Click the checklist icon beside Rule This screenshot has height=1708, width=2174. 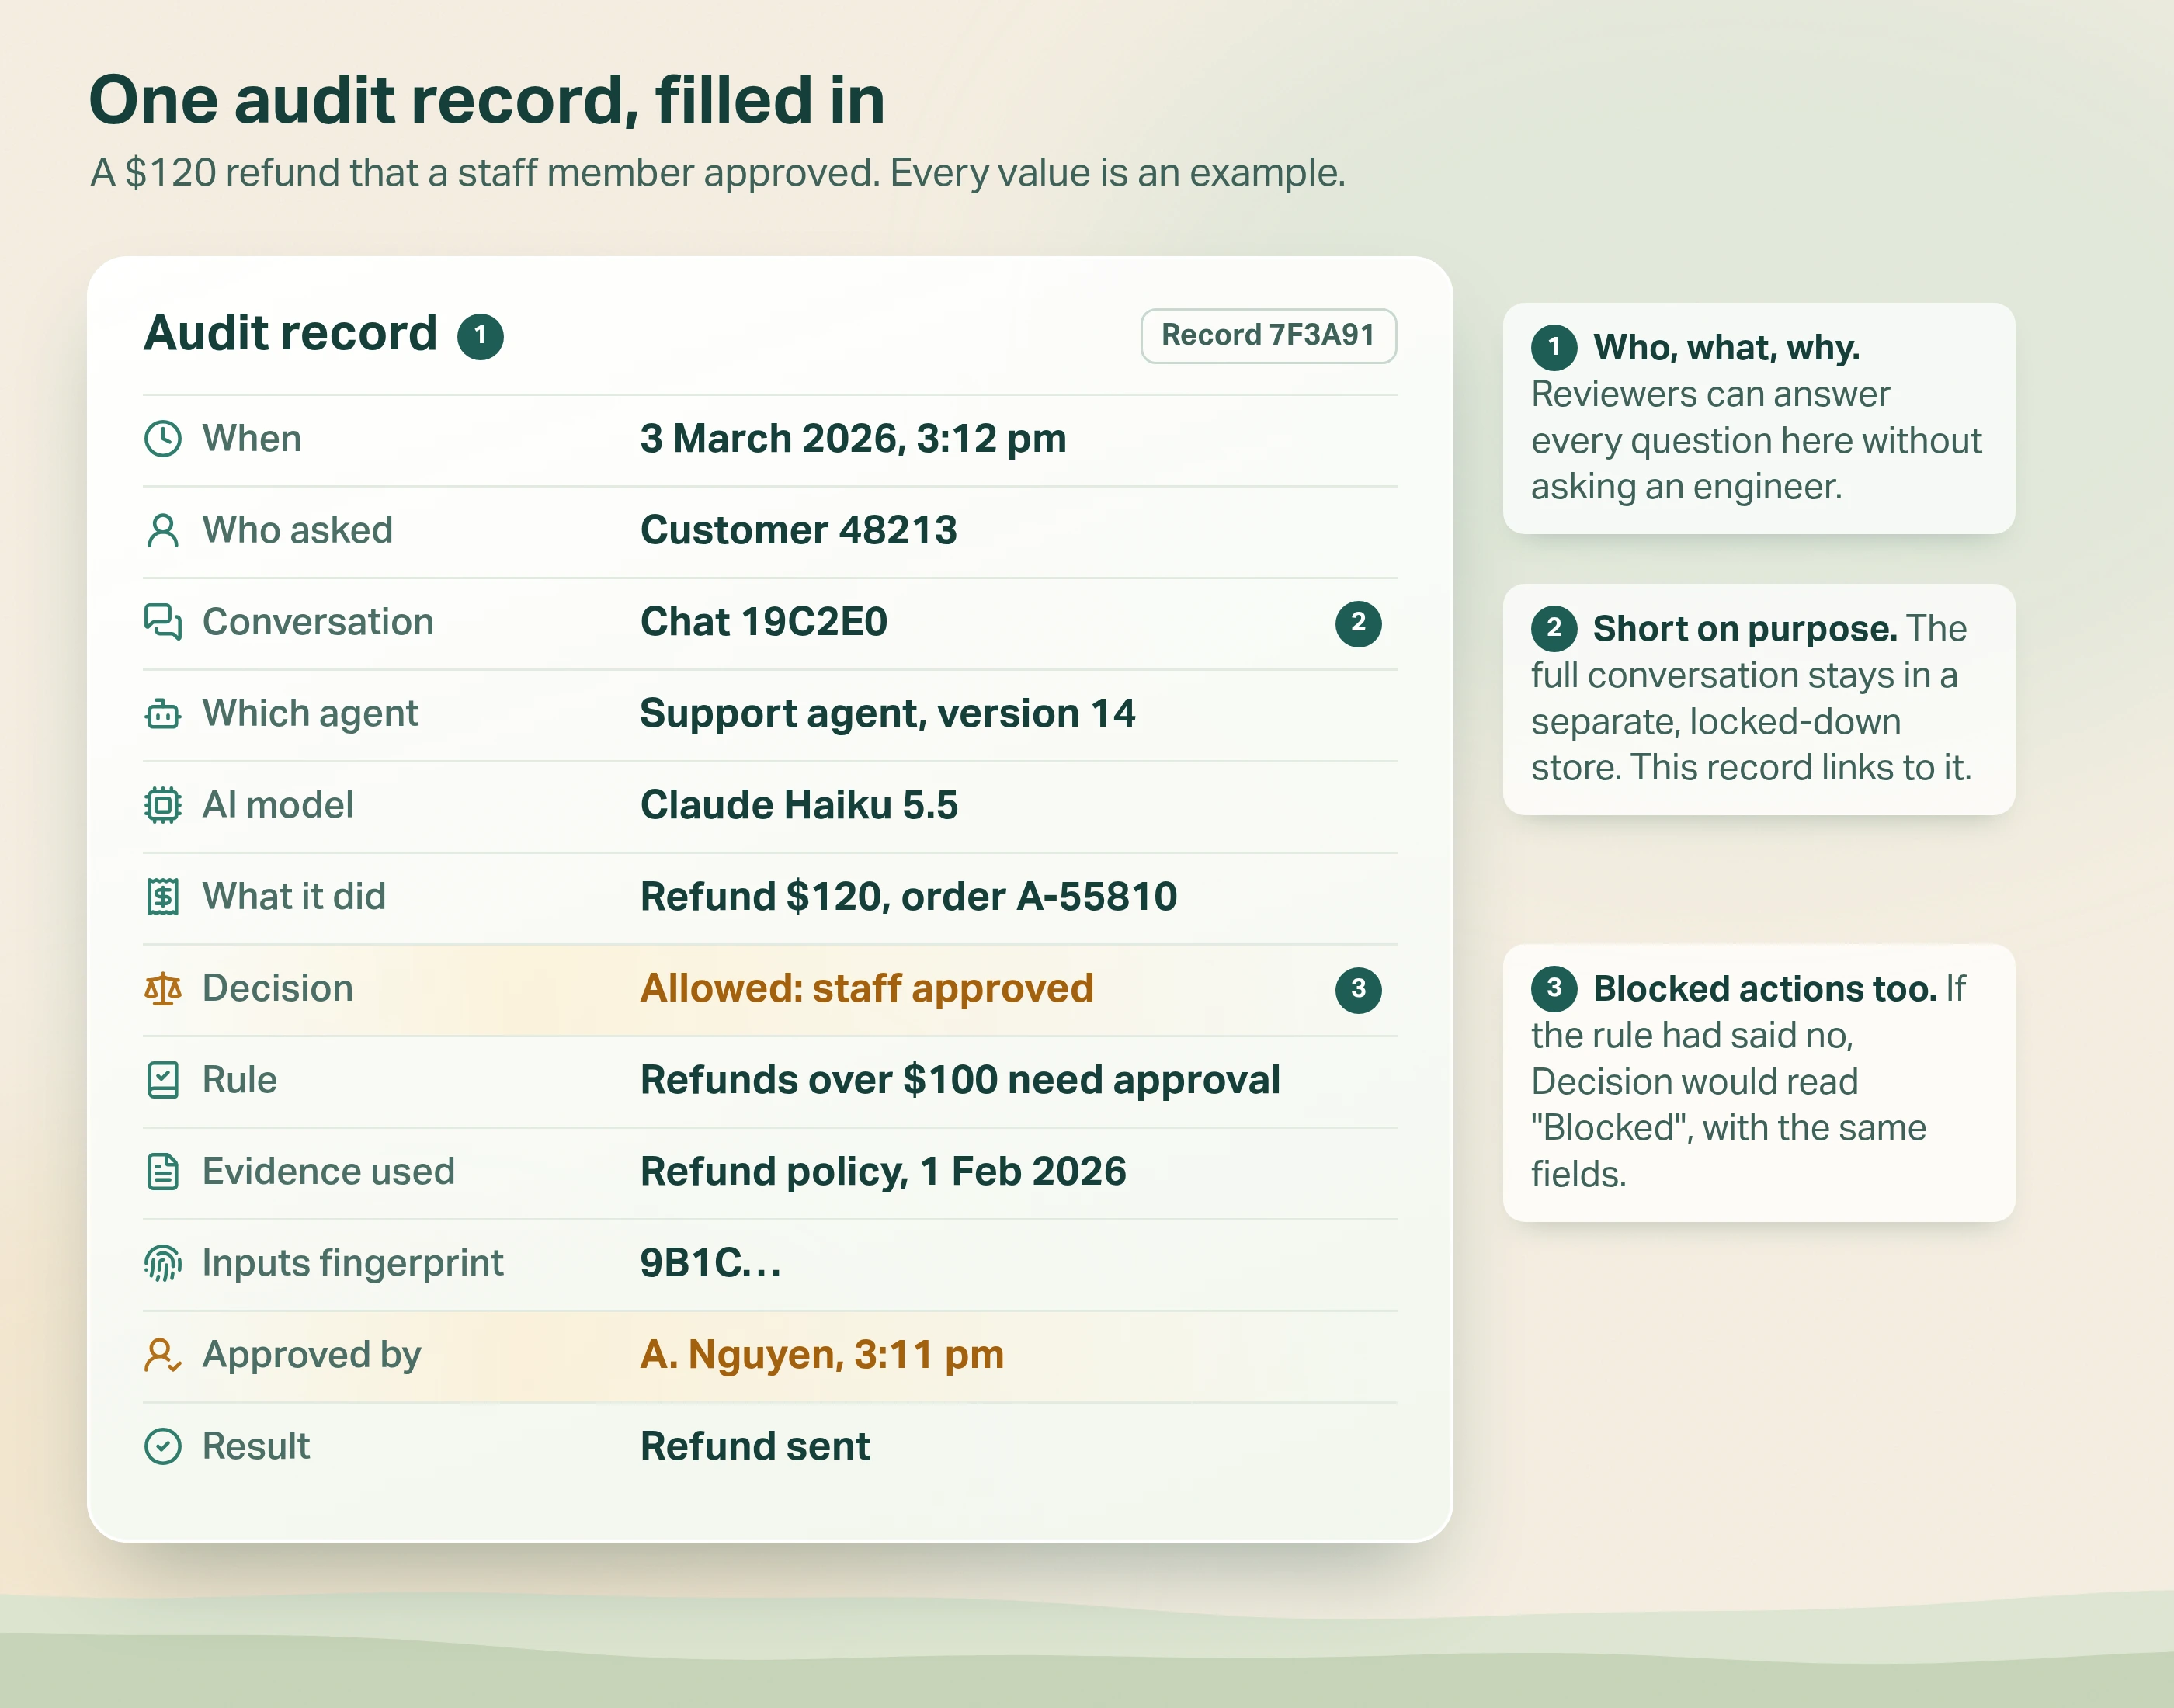[x=163, y=1080]
